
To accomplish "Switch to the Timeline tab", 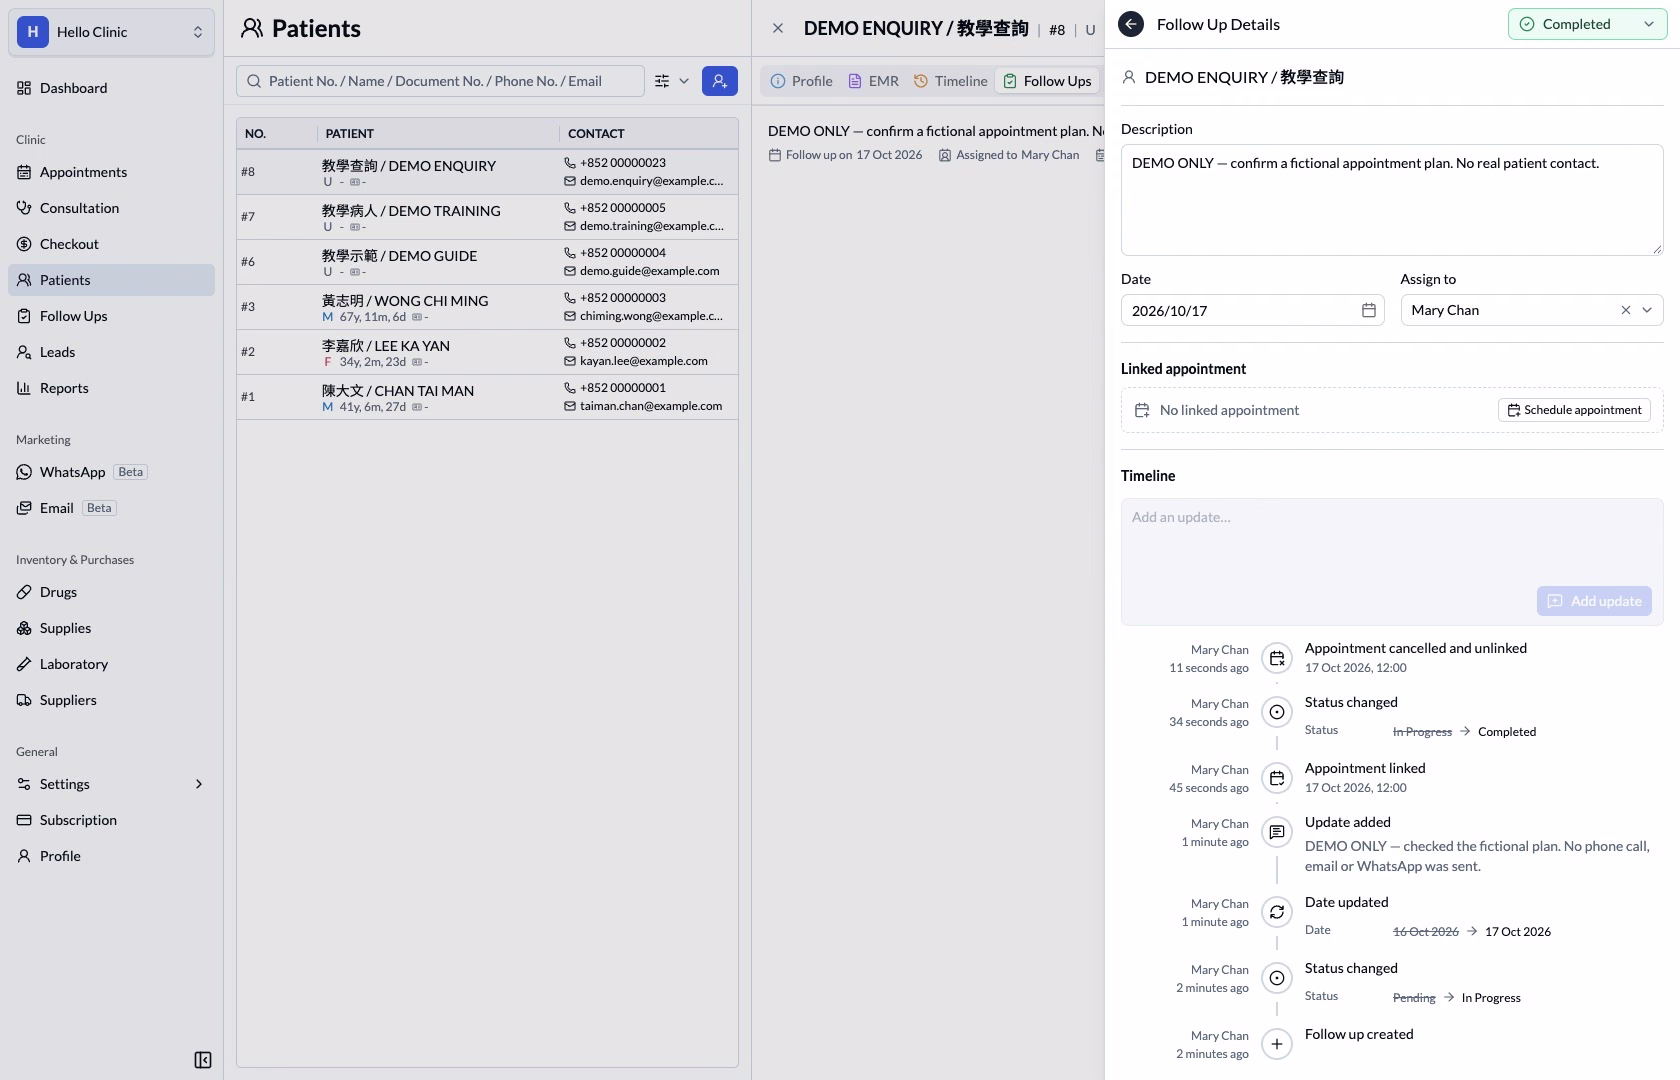I will click(950, 81).
